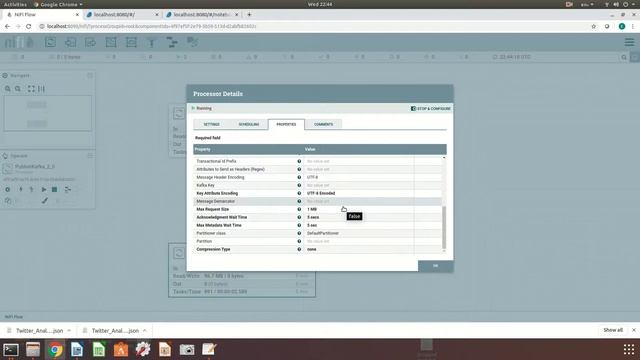Viewport: 640px width, 360px height.
Task: Open options for the second Twitter_Anal json download
Action: coord(144,331)
